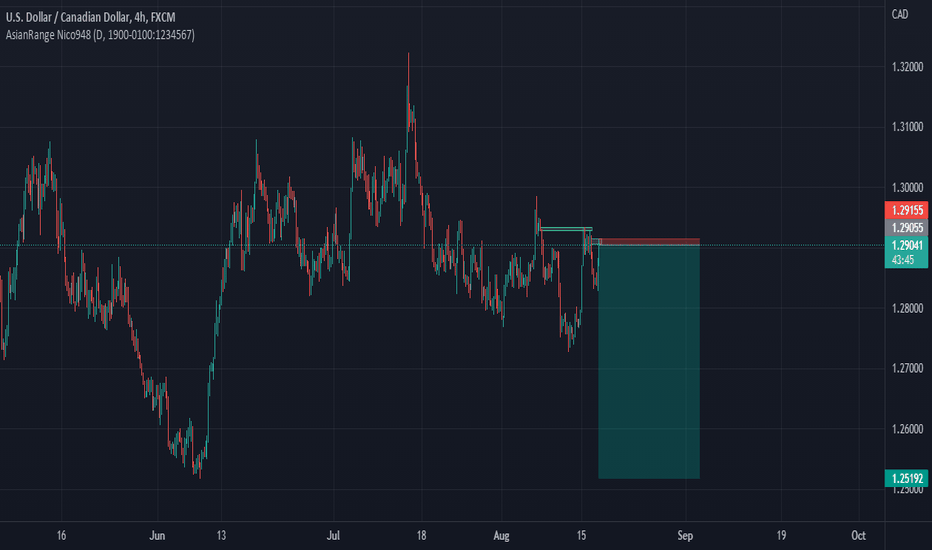This screenshot has width=932, height=550.
Task: Click the 1.31000 price axis label
Action: pos(908,127)
